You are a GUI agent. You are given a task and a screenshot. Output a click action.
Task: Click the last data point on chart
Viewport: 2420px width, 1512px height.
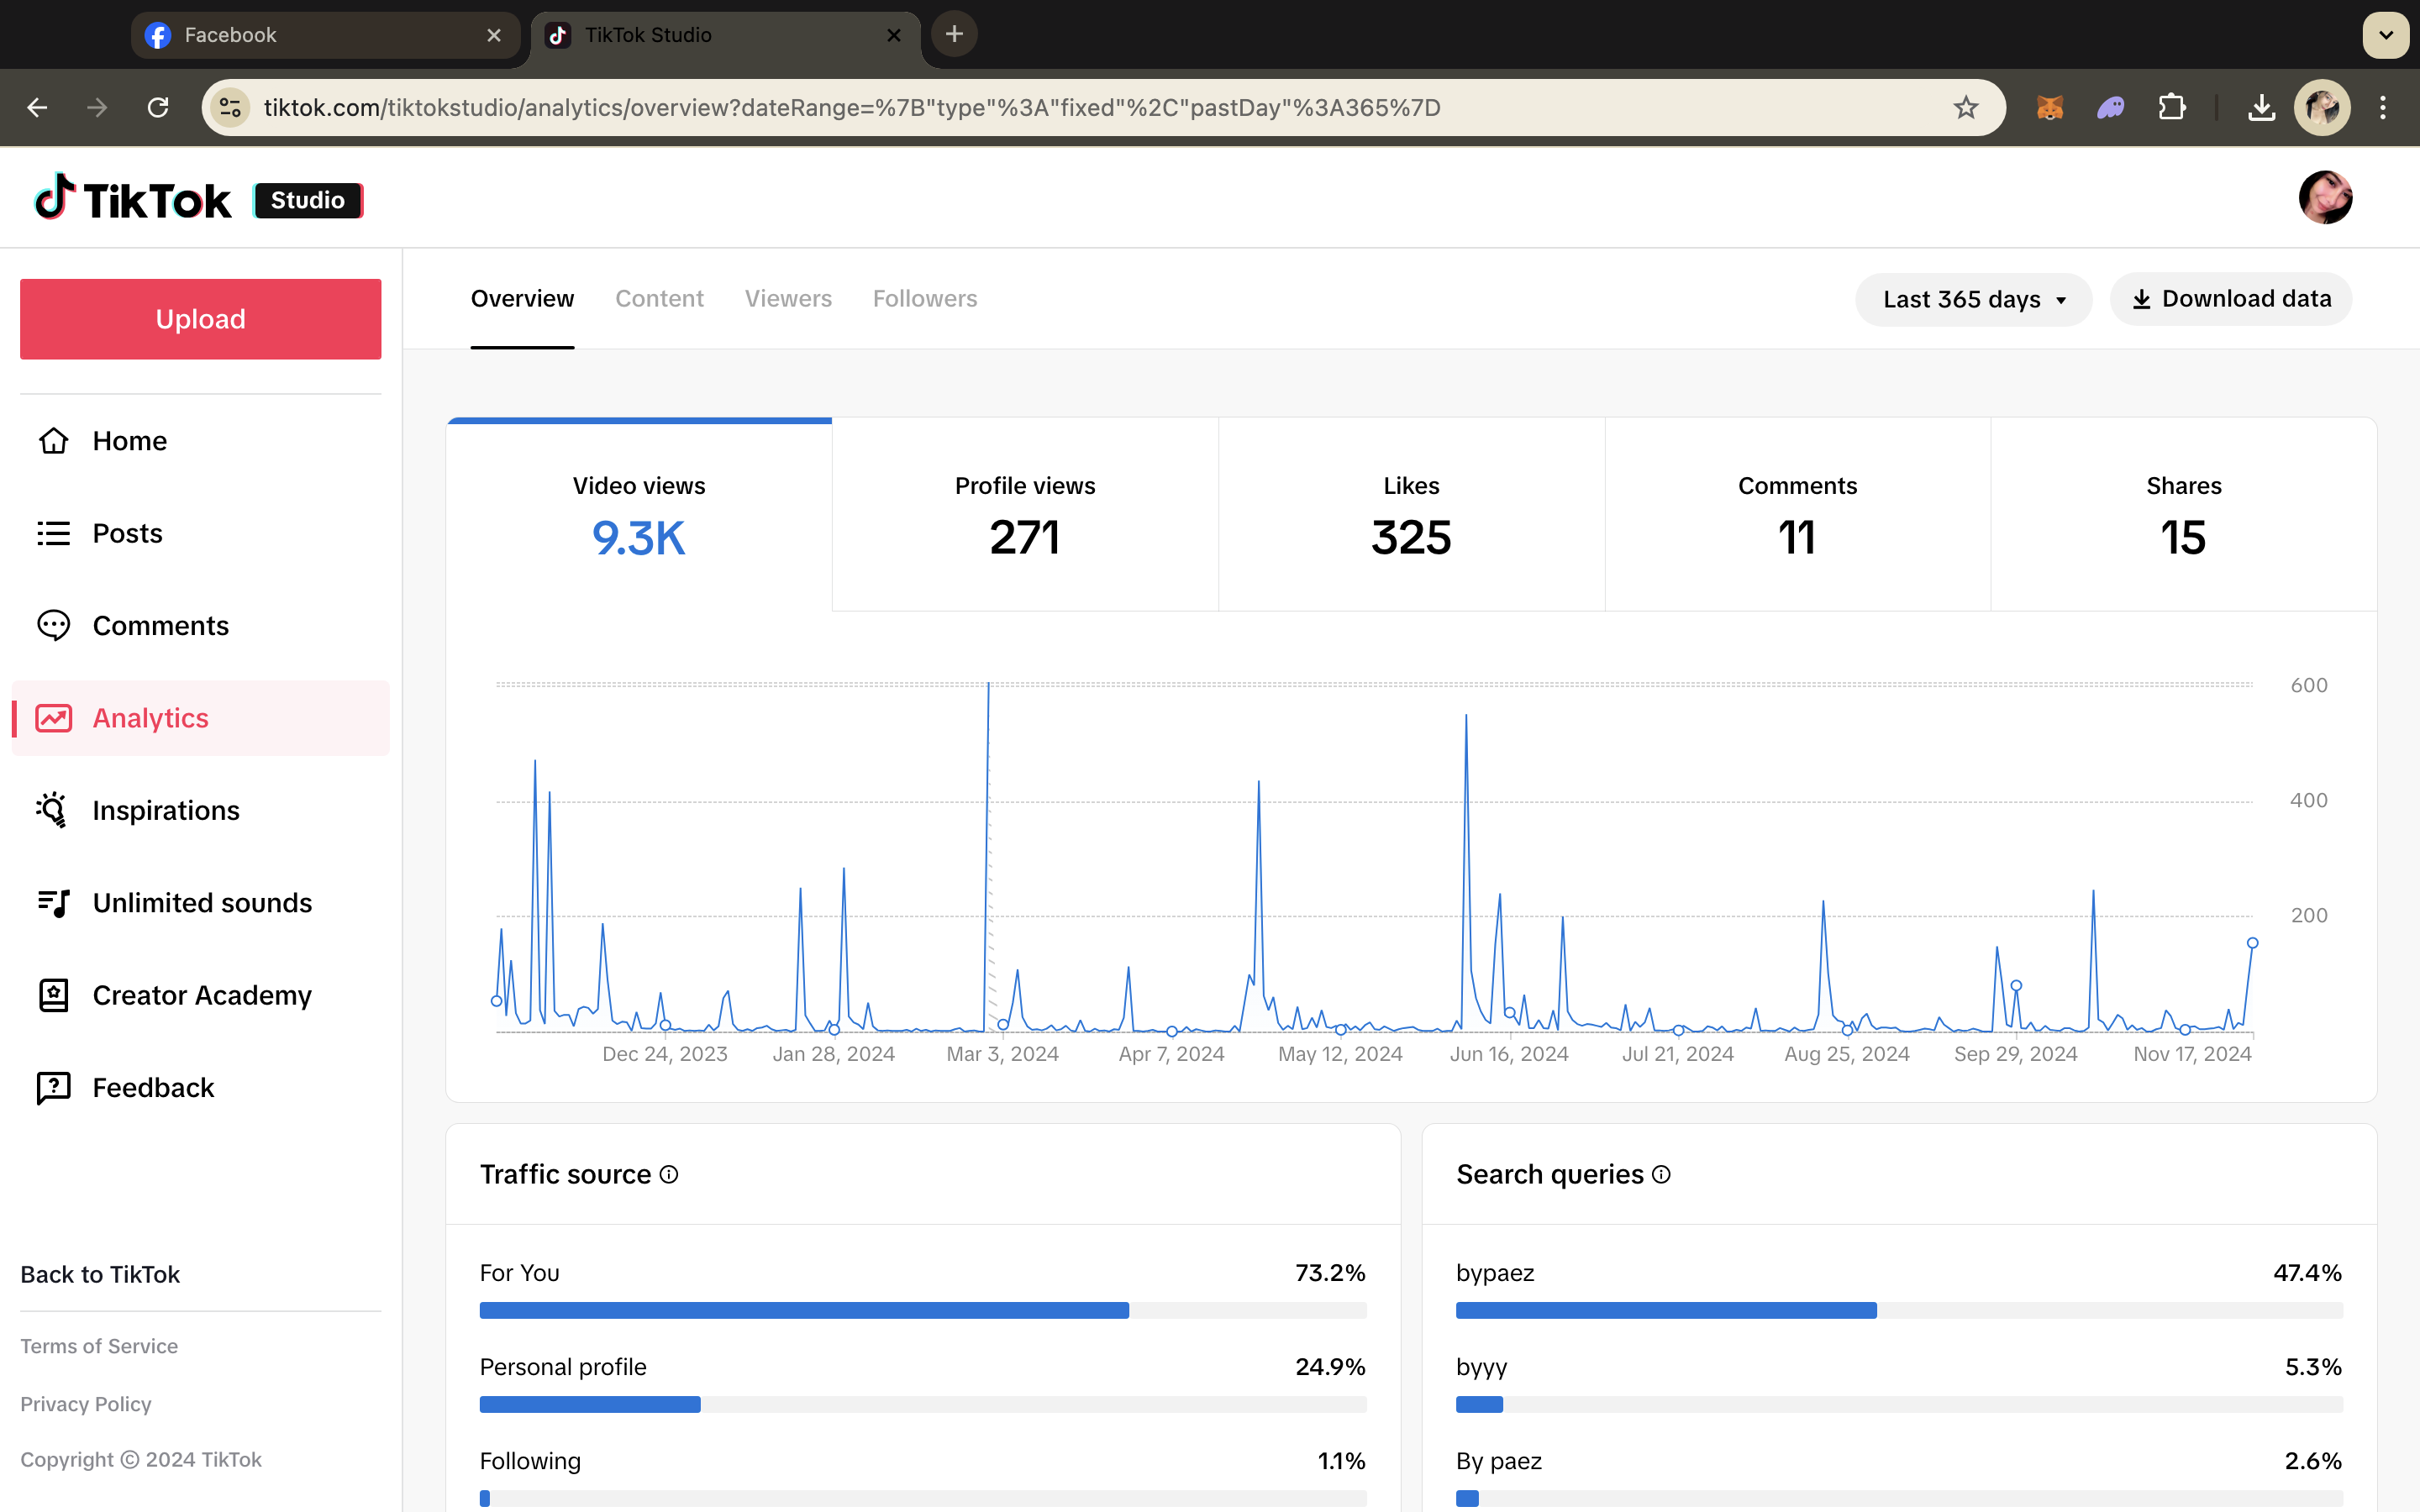(2252, 943)
